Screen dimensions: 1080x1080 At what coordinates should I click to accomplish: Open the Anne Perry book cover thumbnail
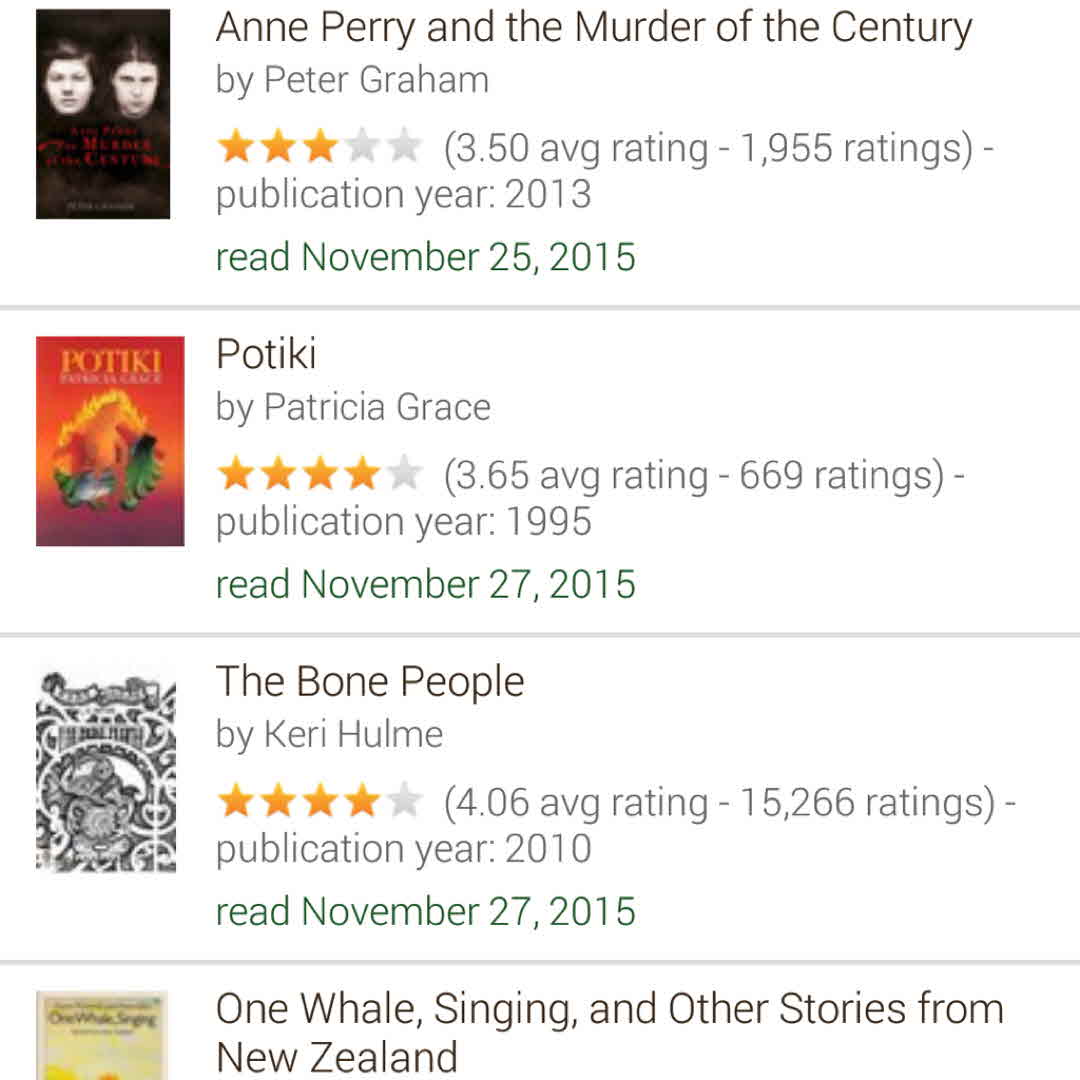[x=103, y=114]
